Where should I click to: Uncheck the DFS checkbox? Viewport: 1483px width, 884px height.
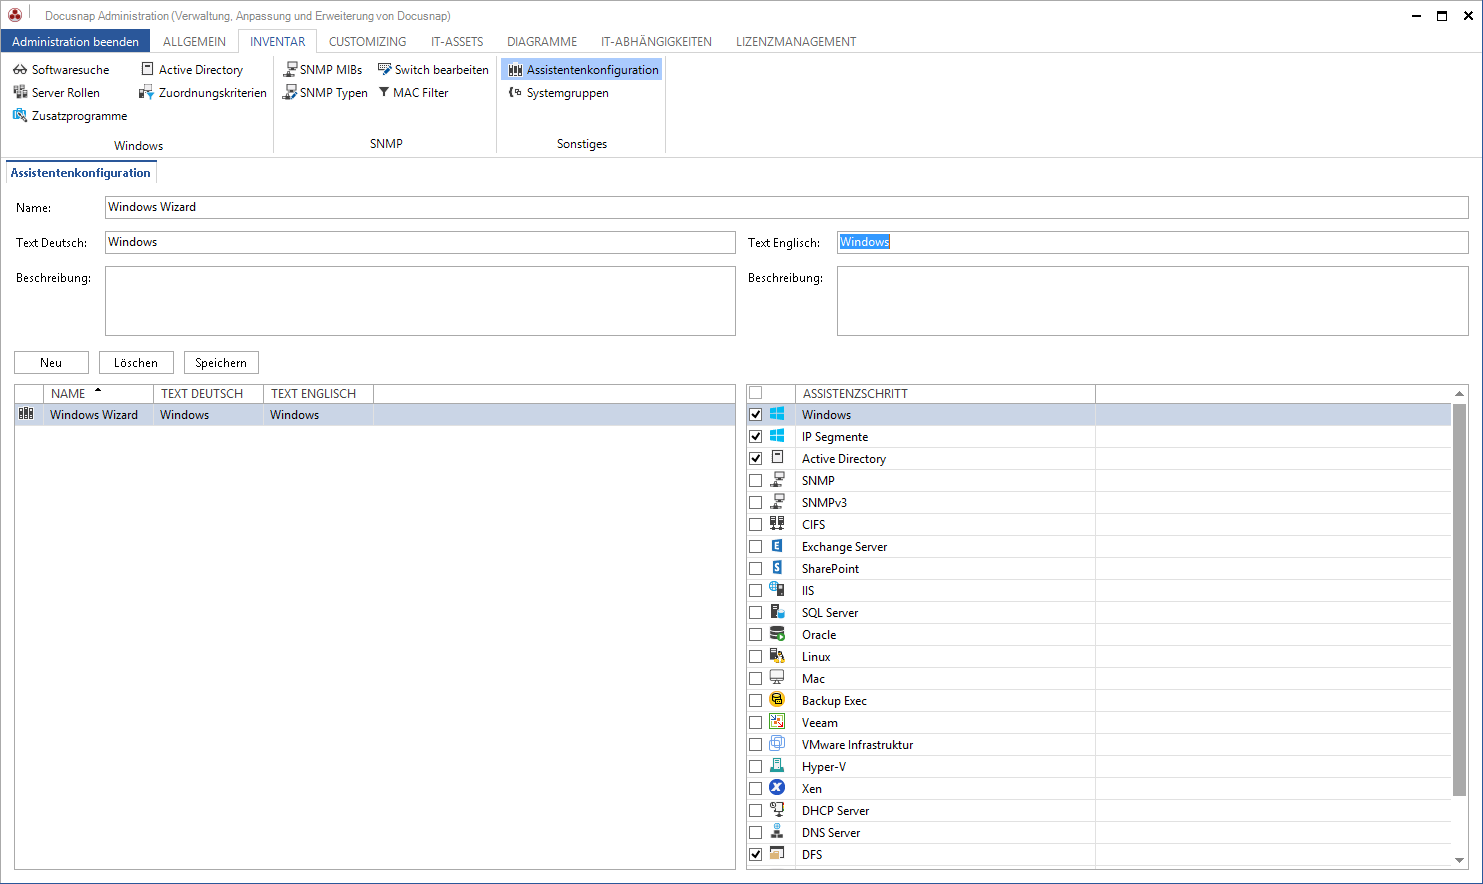tap(756, 854)
